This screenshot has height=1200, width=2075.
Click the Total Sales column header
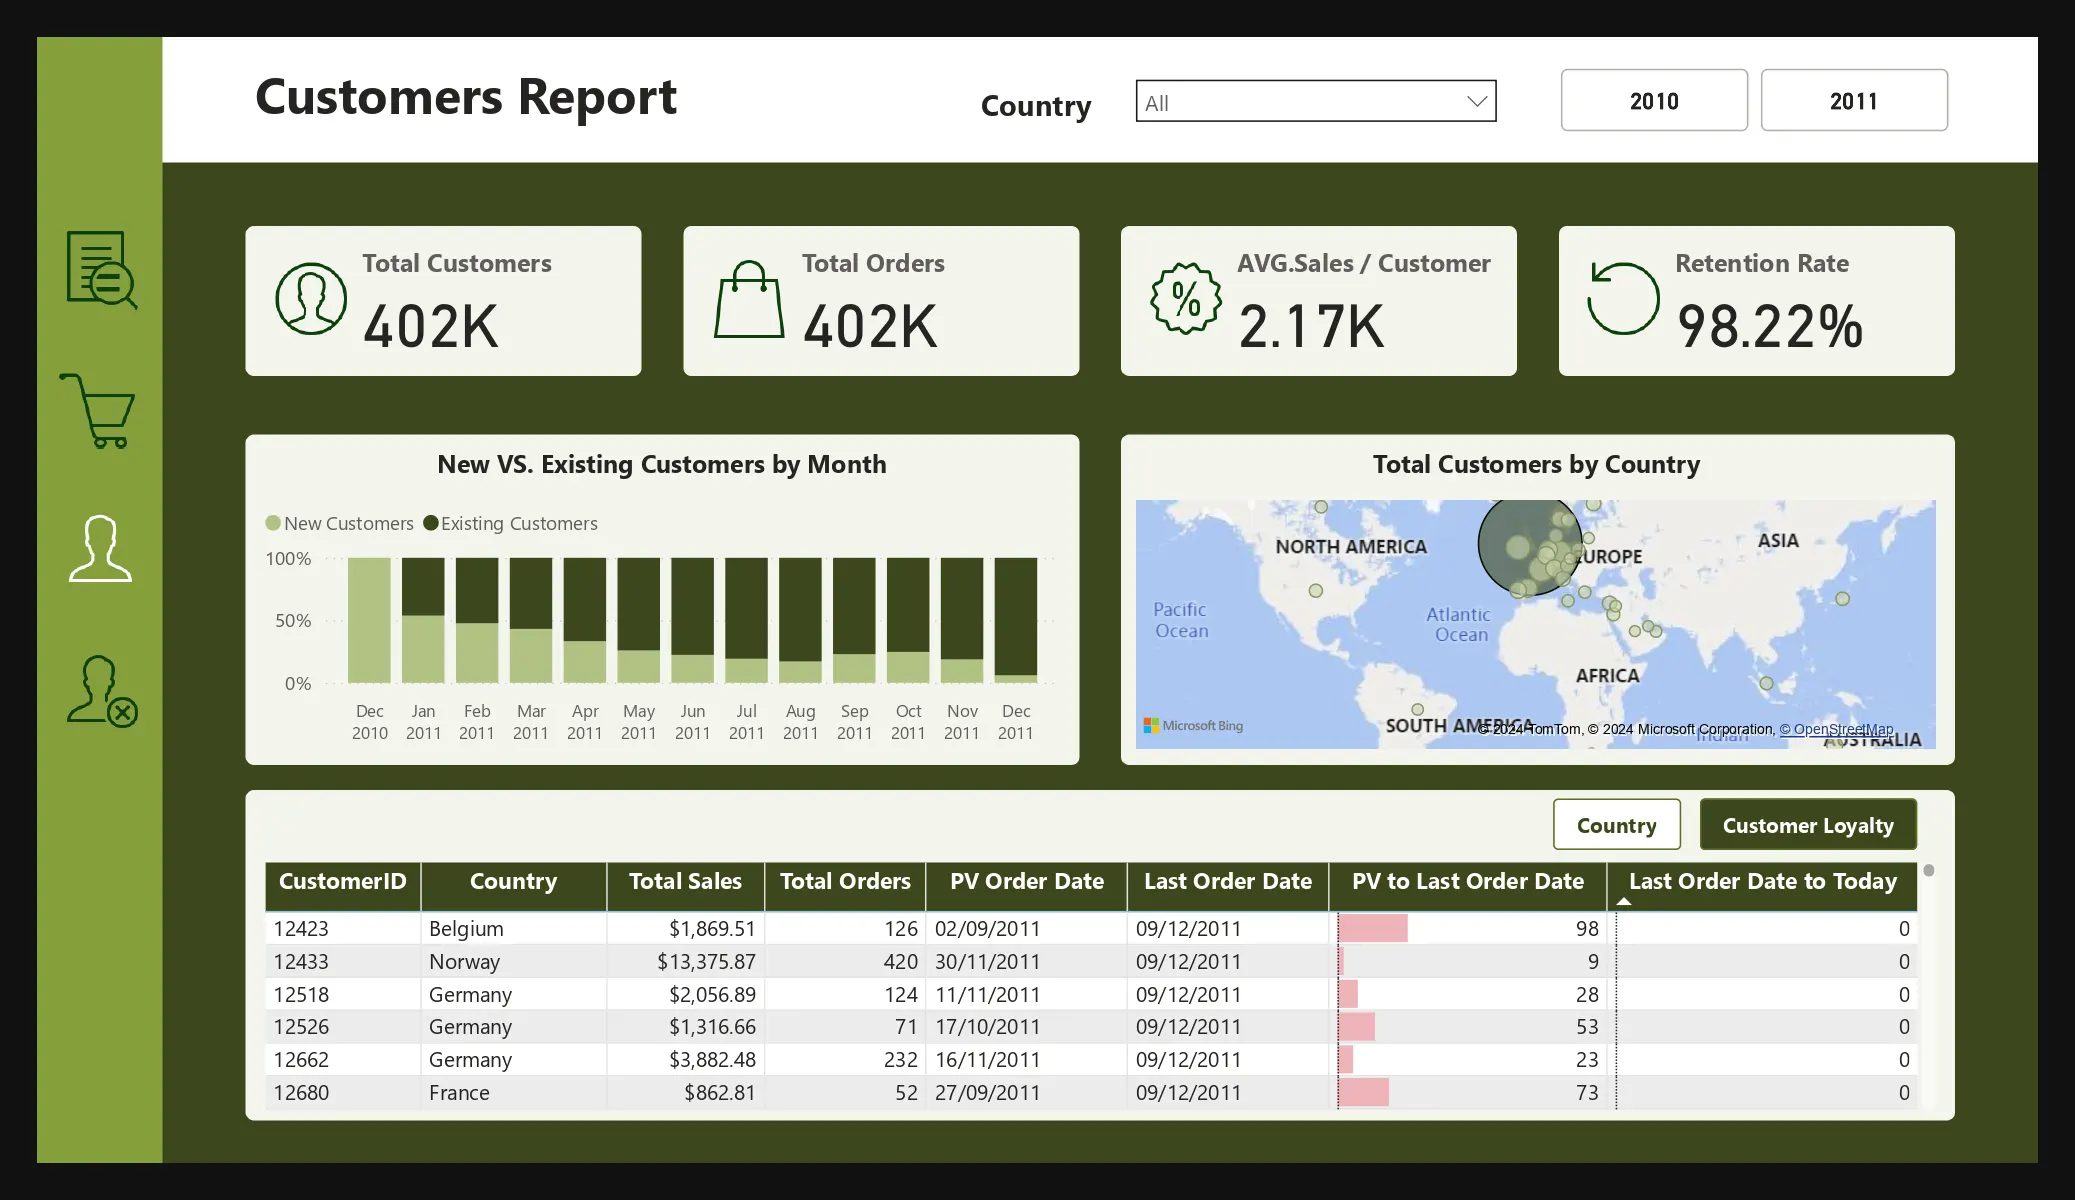tap(685, 882)
